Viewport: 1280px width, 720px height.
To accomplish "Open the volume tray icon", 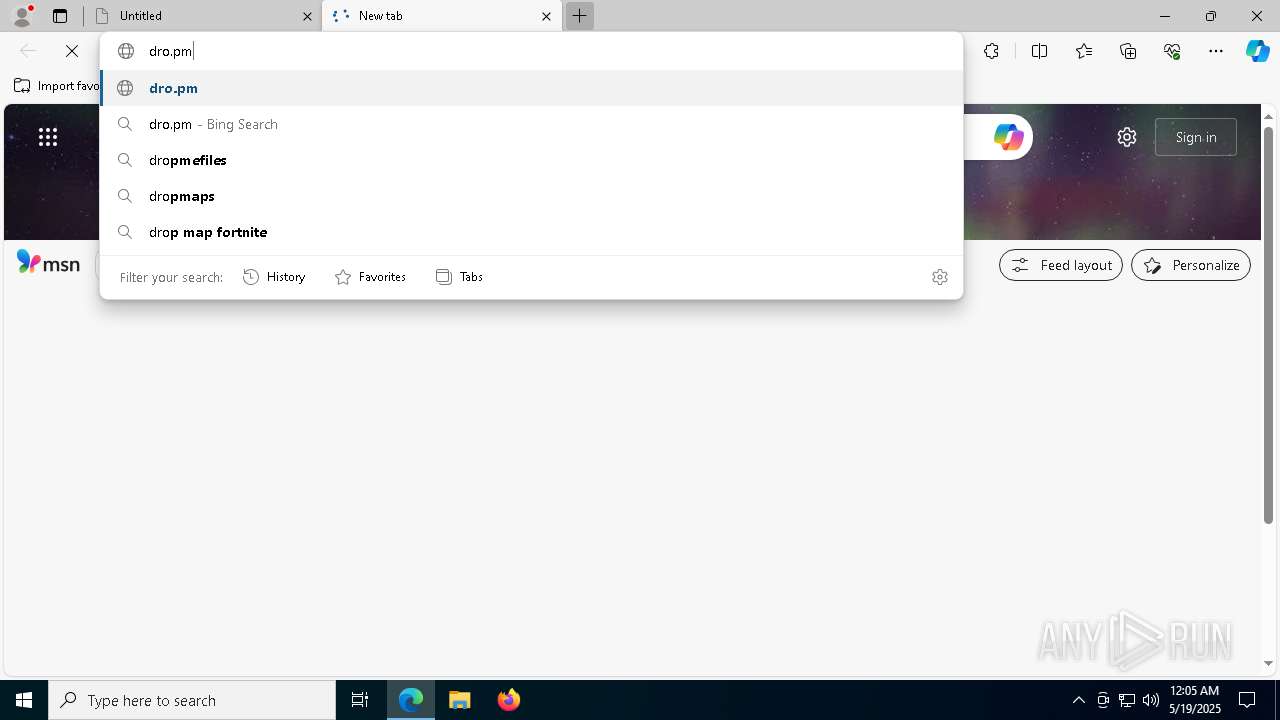I will (1150, 700).
